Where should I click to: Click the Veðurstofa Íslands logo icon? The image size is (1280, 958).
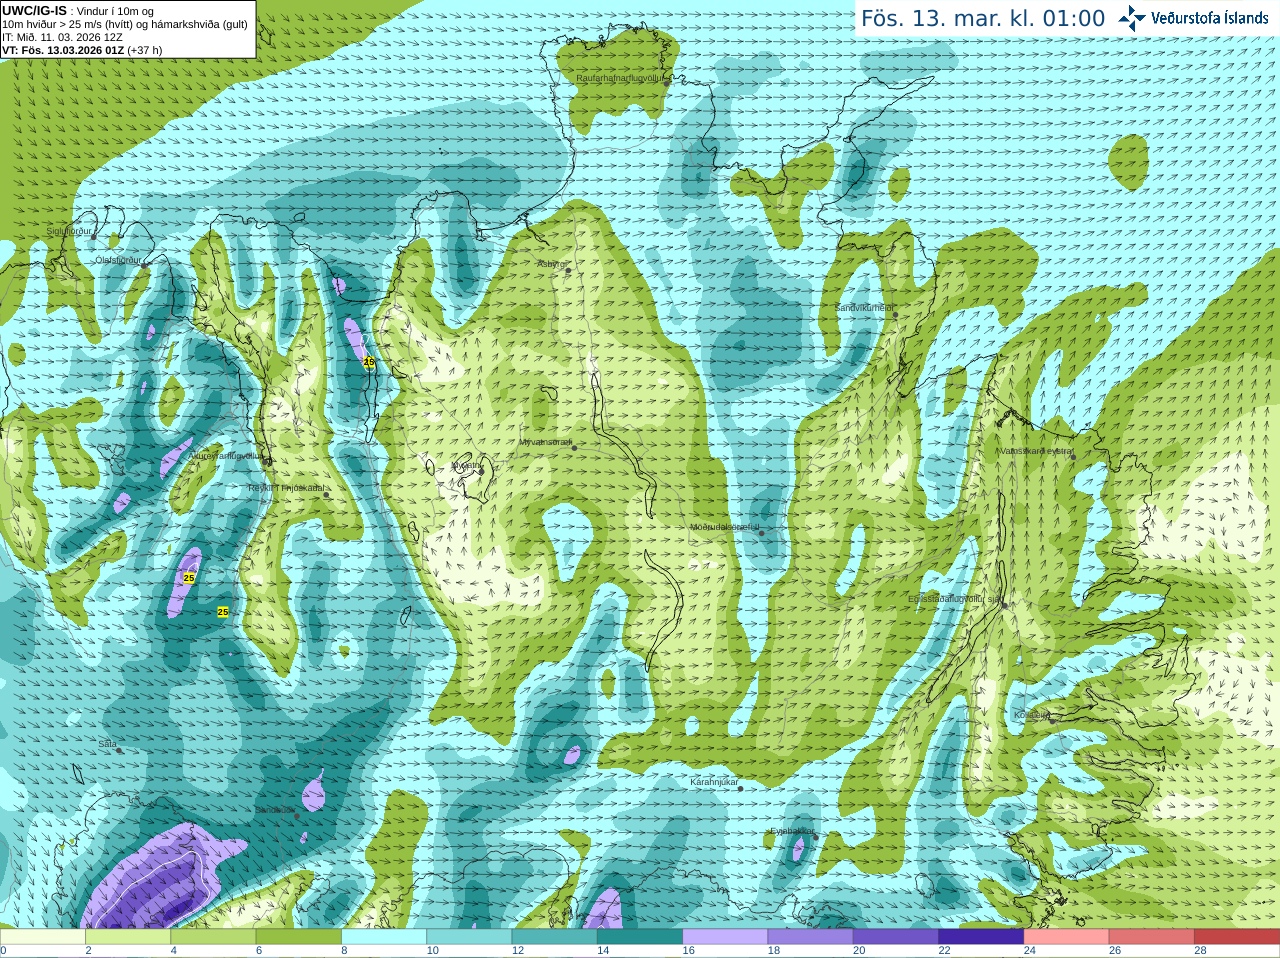coord(1132,18)
